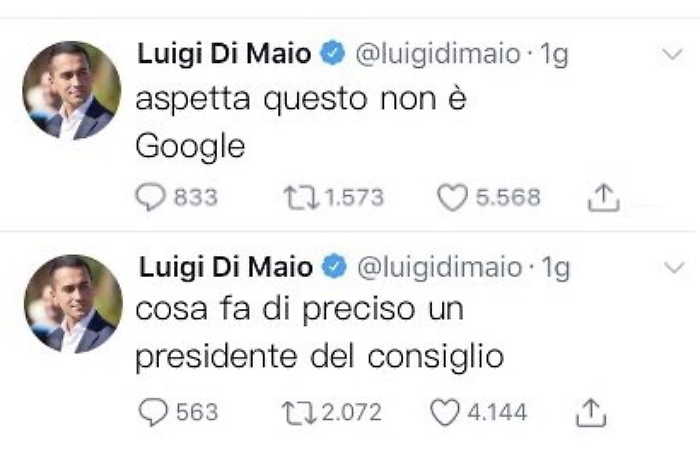Like the tweet with 5.568 likes

click(453, 198)
